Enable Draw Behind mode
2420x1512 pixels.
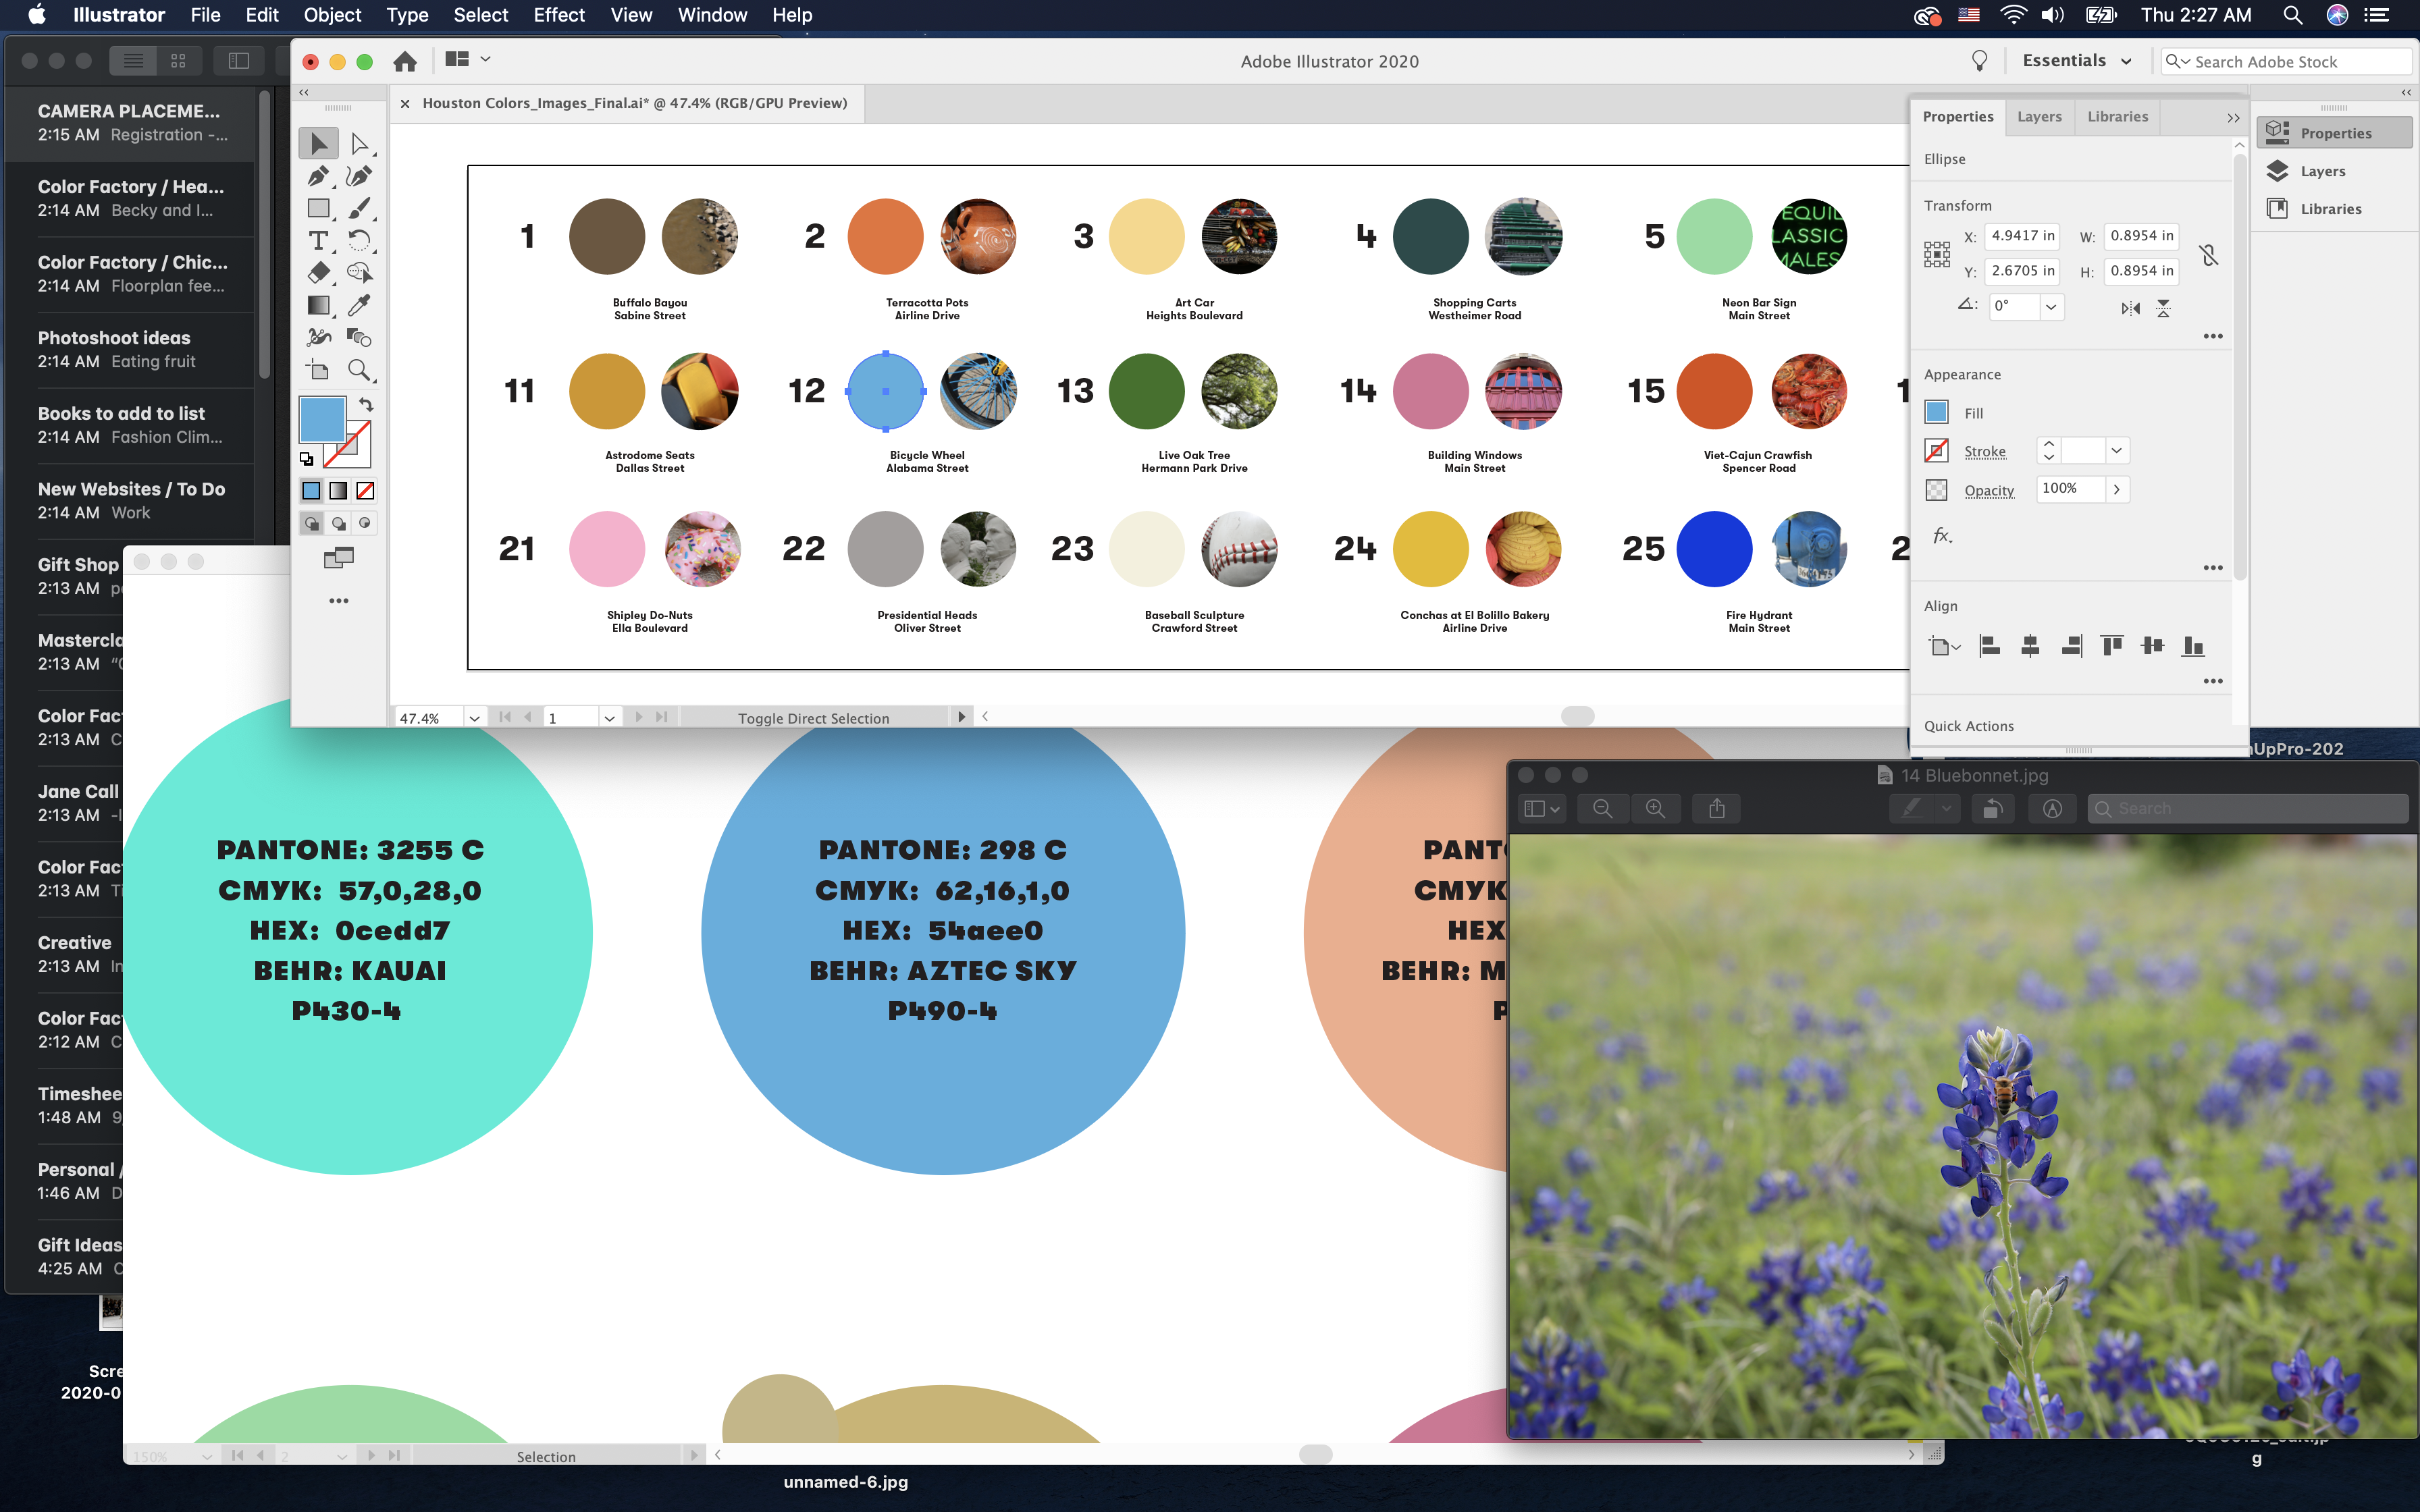[x=339, y=523]
